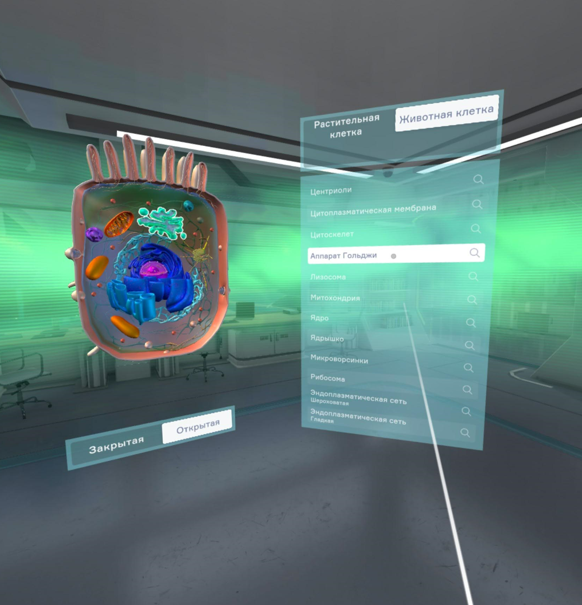Click magnifier icon beside Микроворсинки
The image size is (582, 605).
(x=468, y=368)
